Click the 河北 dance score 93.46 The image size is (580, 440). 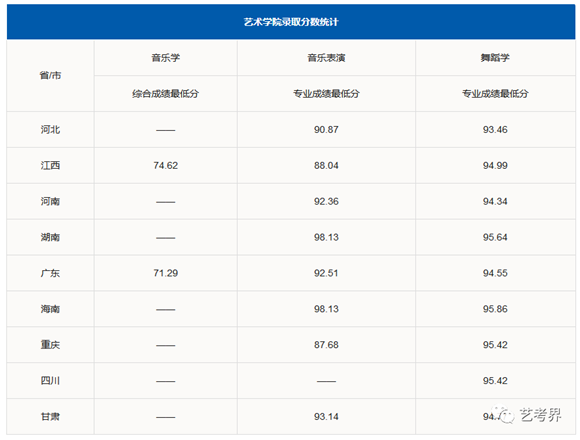click(495, 129)
